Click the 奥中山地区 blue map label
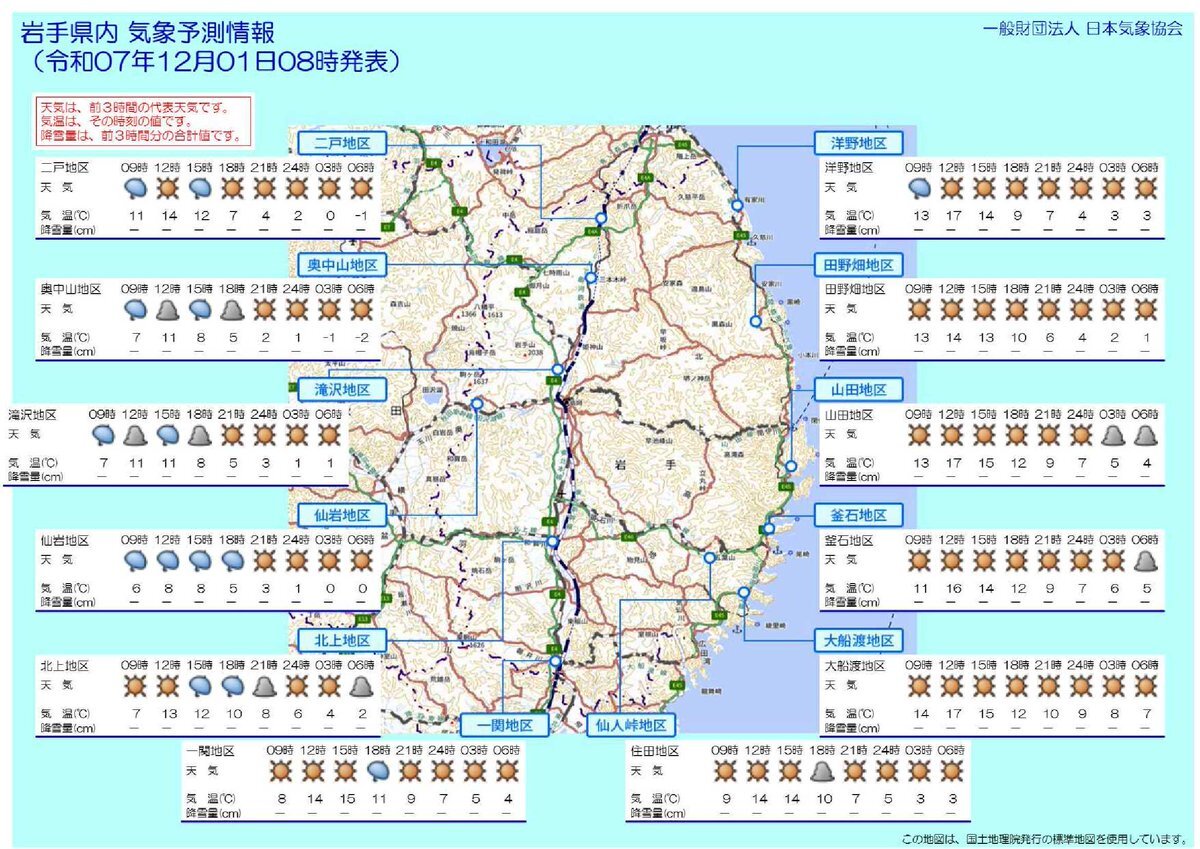Viewport: 1200px width, 849px height. click(x=341, y=265)
